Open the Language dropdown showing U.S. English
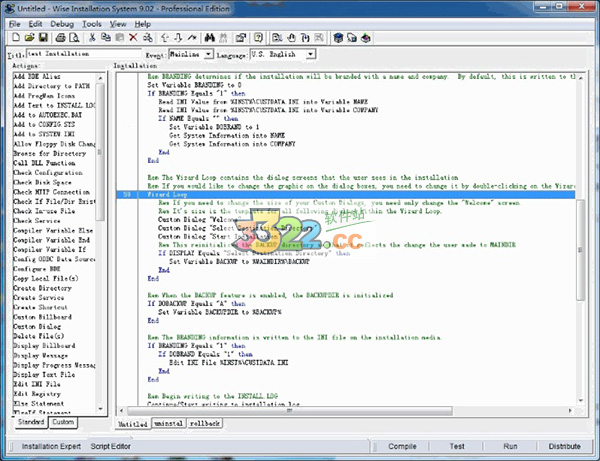The width and height of the screenshot is (600, 461). [x=310, y=54]
